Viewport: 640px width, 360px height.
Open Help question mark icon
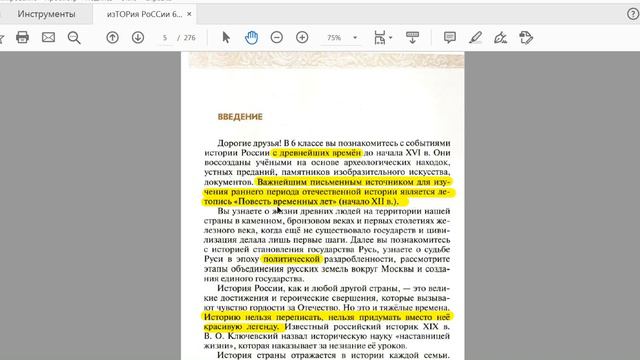[x=633, y=14]
